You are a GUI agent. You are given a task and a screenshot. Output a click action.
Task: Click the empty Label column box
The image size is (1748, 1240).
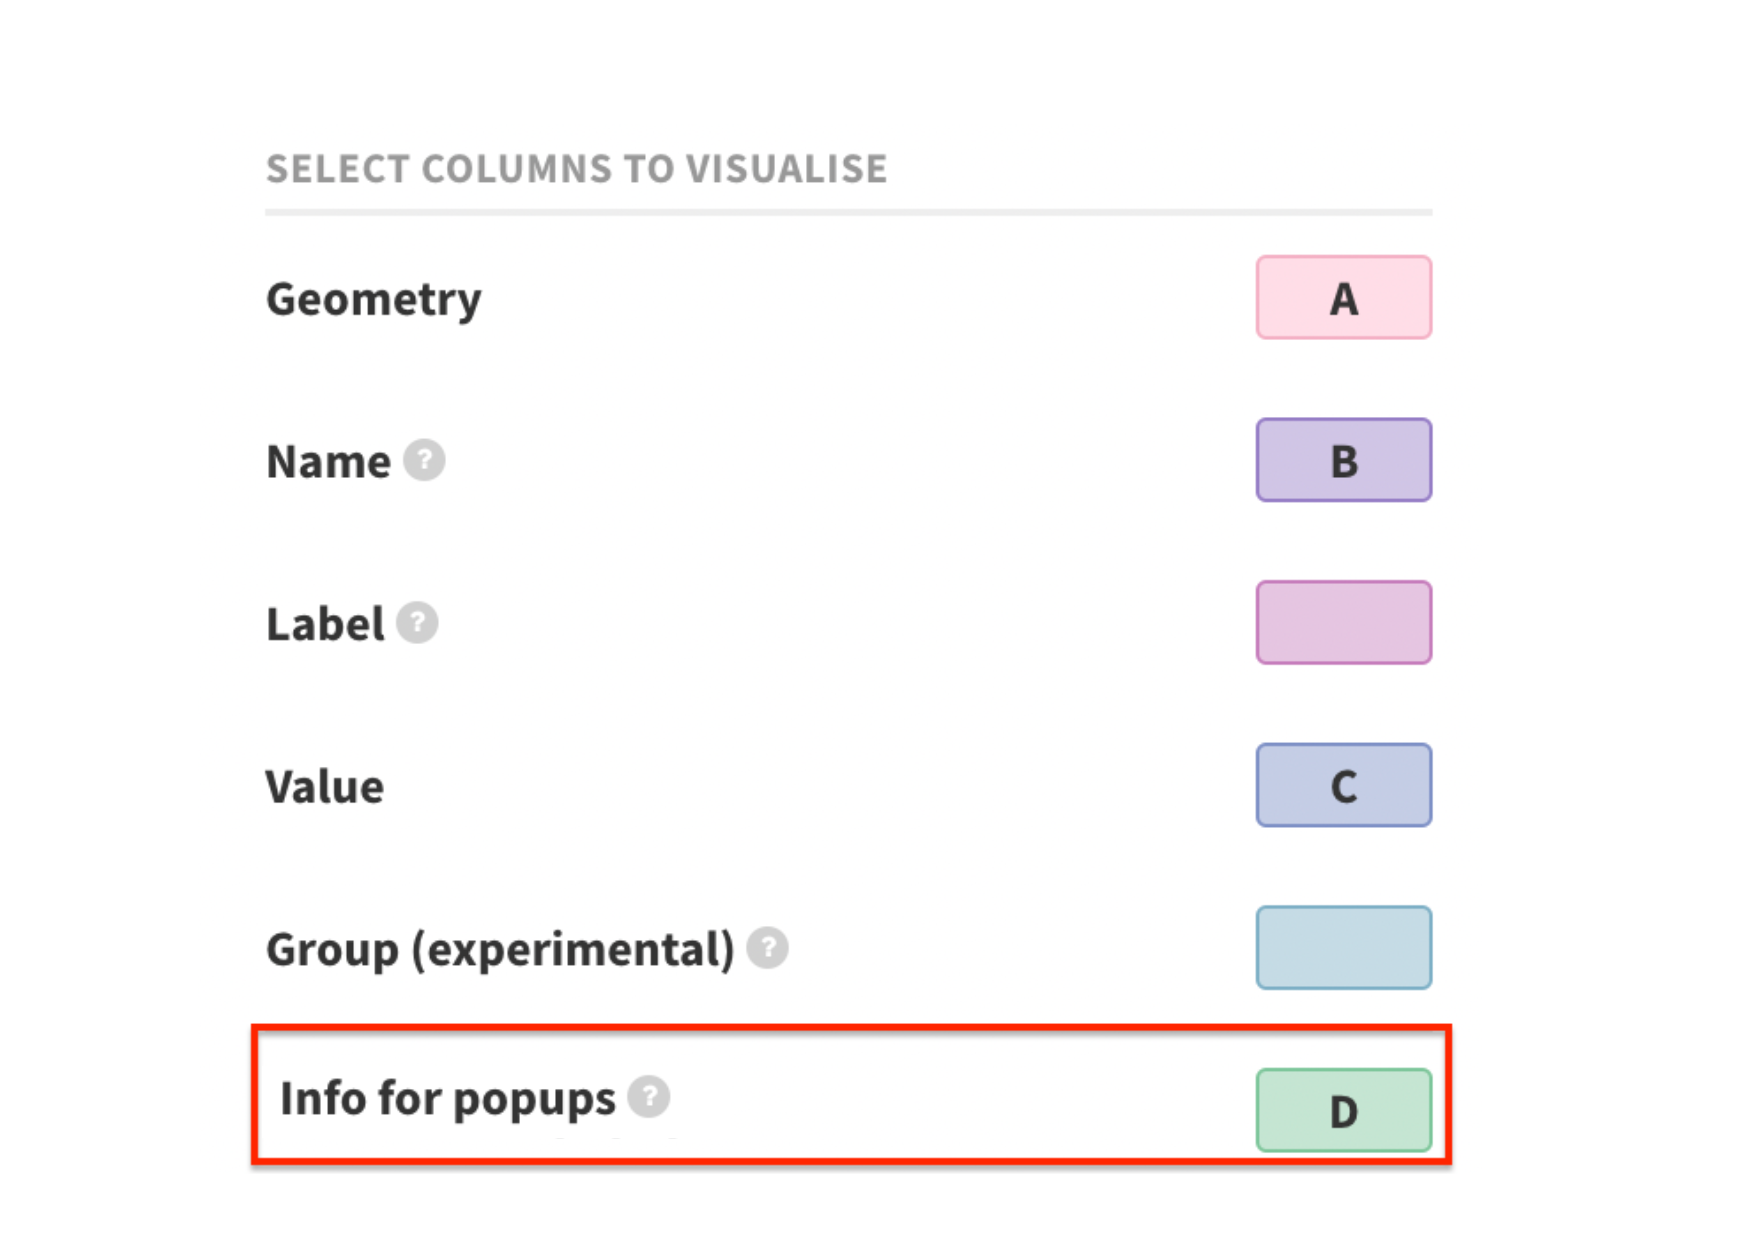(1343, 622)
